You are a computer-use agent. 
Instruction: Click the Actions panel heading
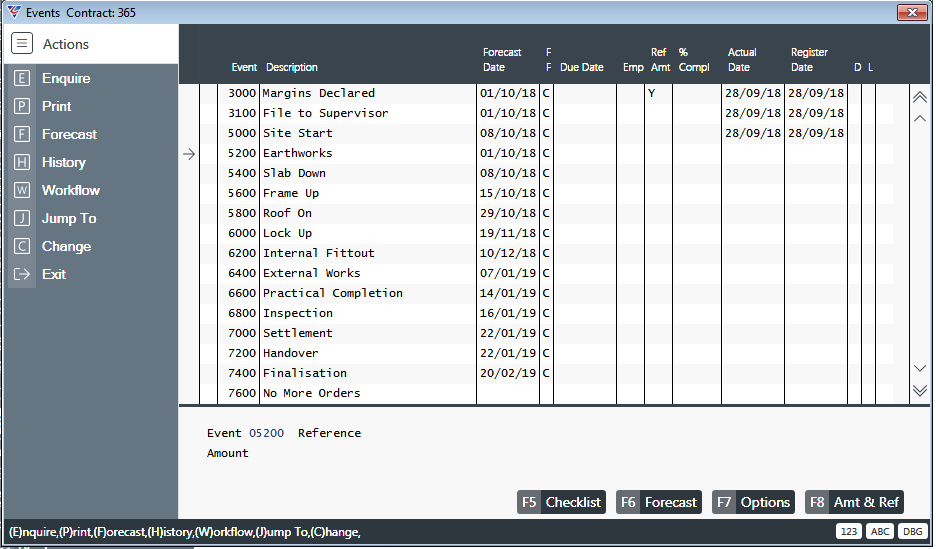click(x=66, y=44)
